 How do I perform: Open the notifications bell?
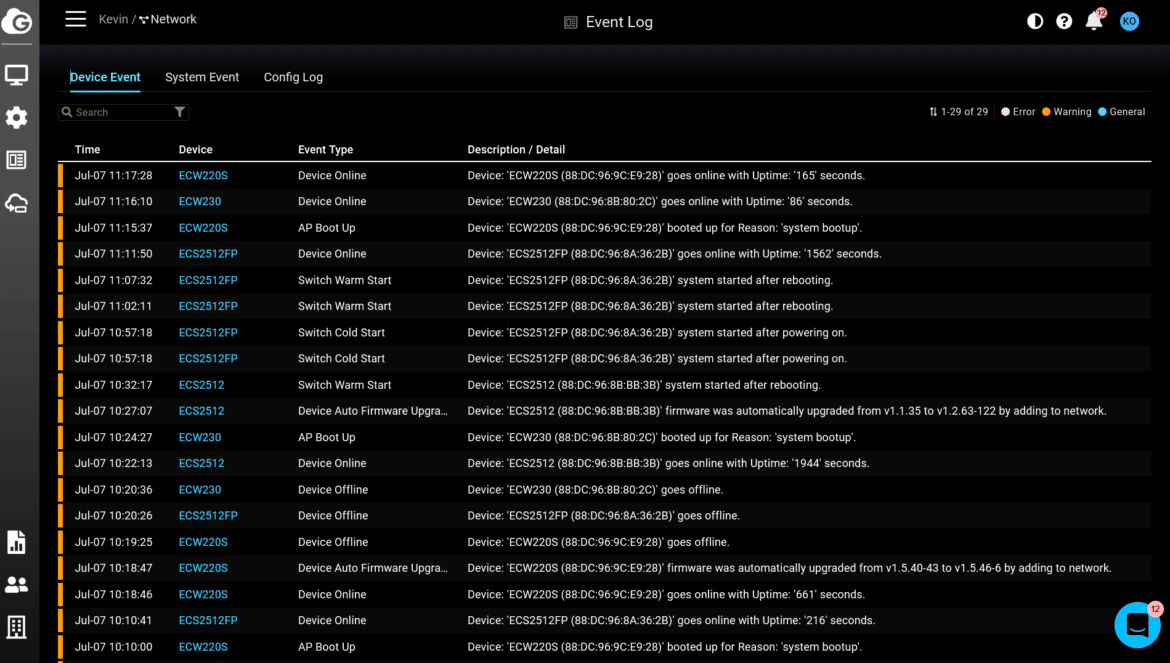(x=1094, y=21)
